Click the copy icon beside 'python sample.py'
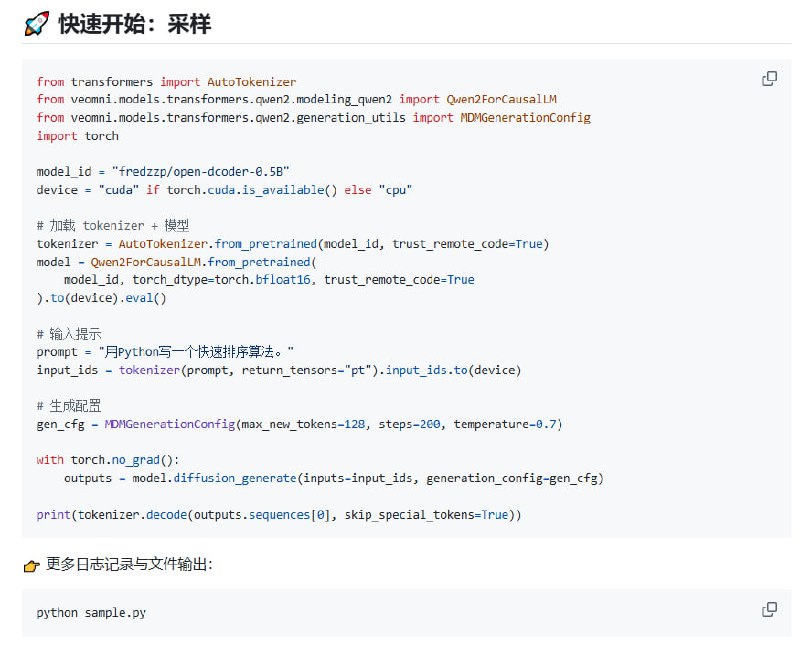 tap(770, 609)
